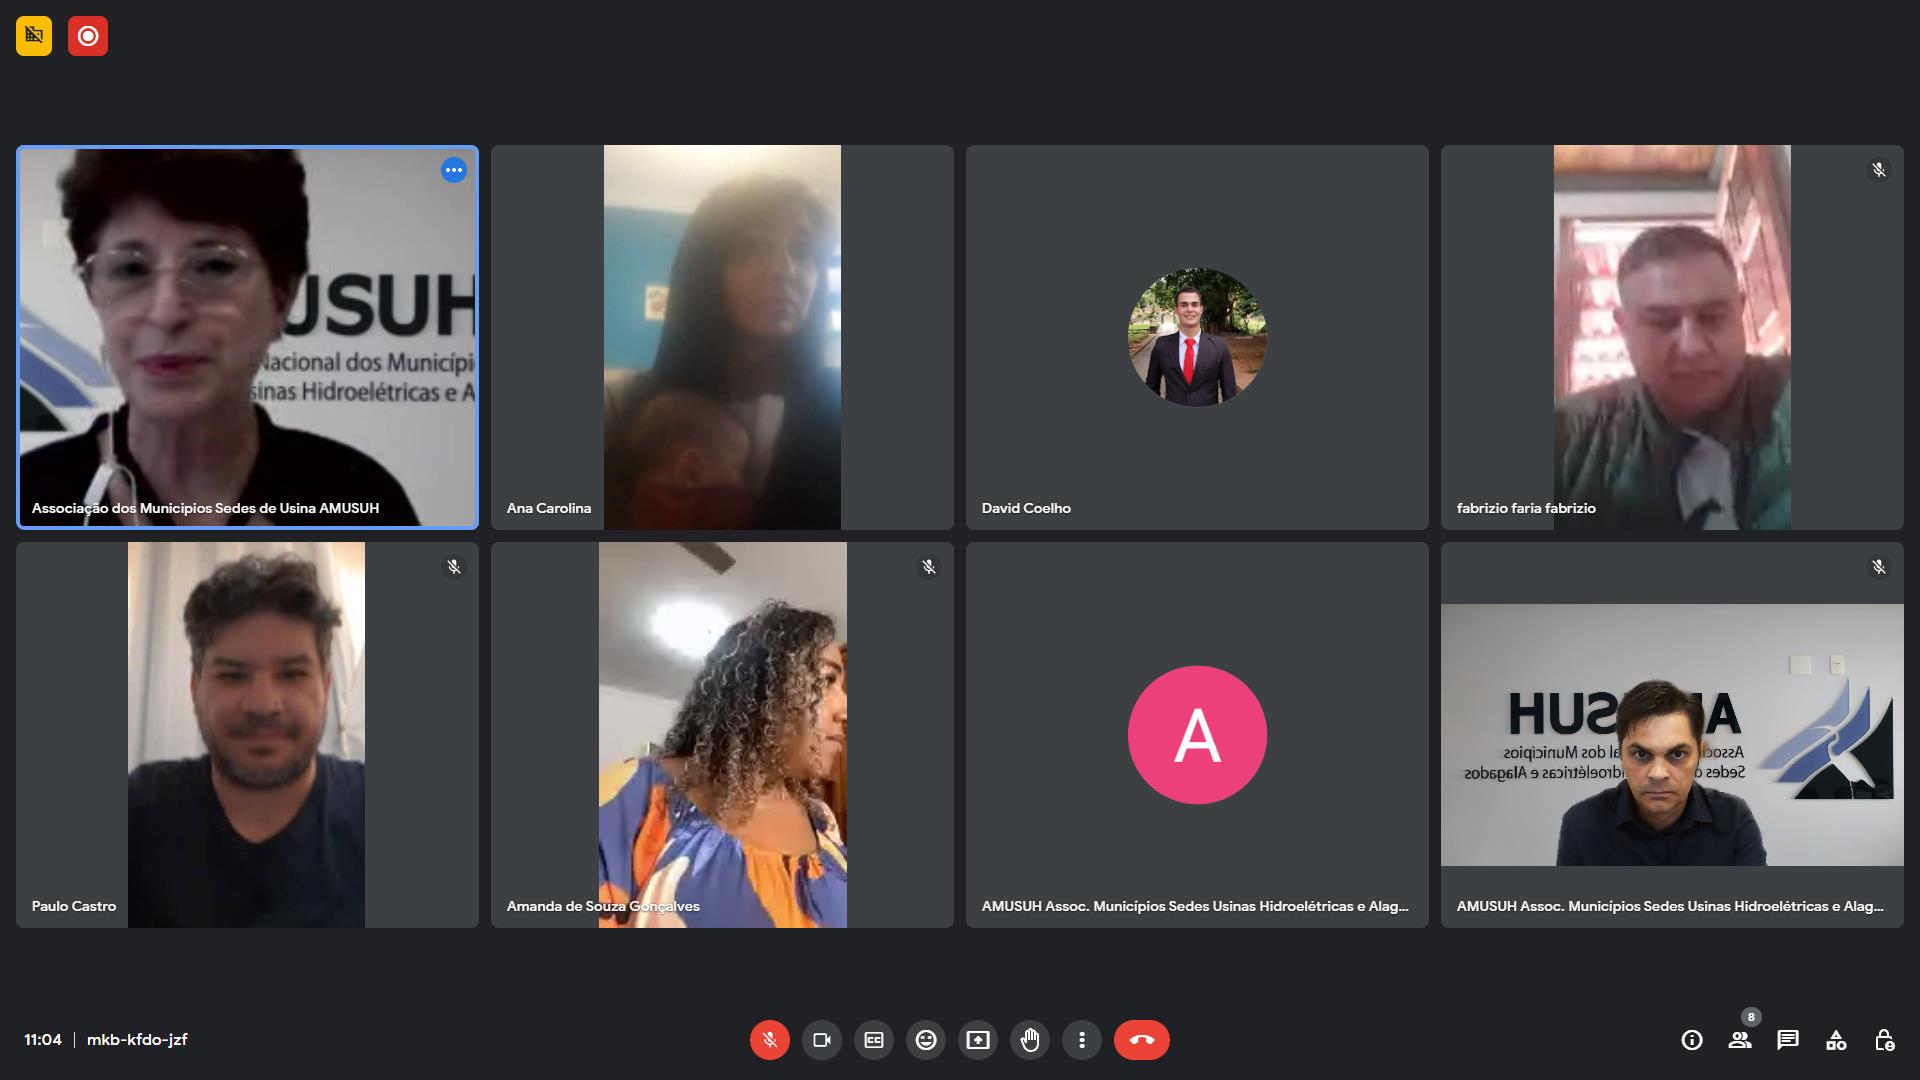1920x1080 pixels.
Task: Select David Coelho's profile picture tile
Action: 1197,337
